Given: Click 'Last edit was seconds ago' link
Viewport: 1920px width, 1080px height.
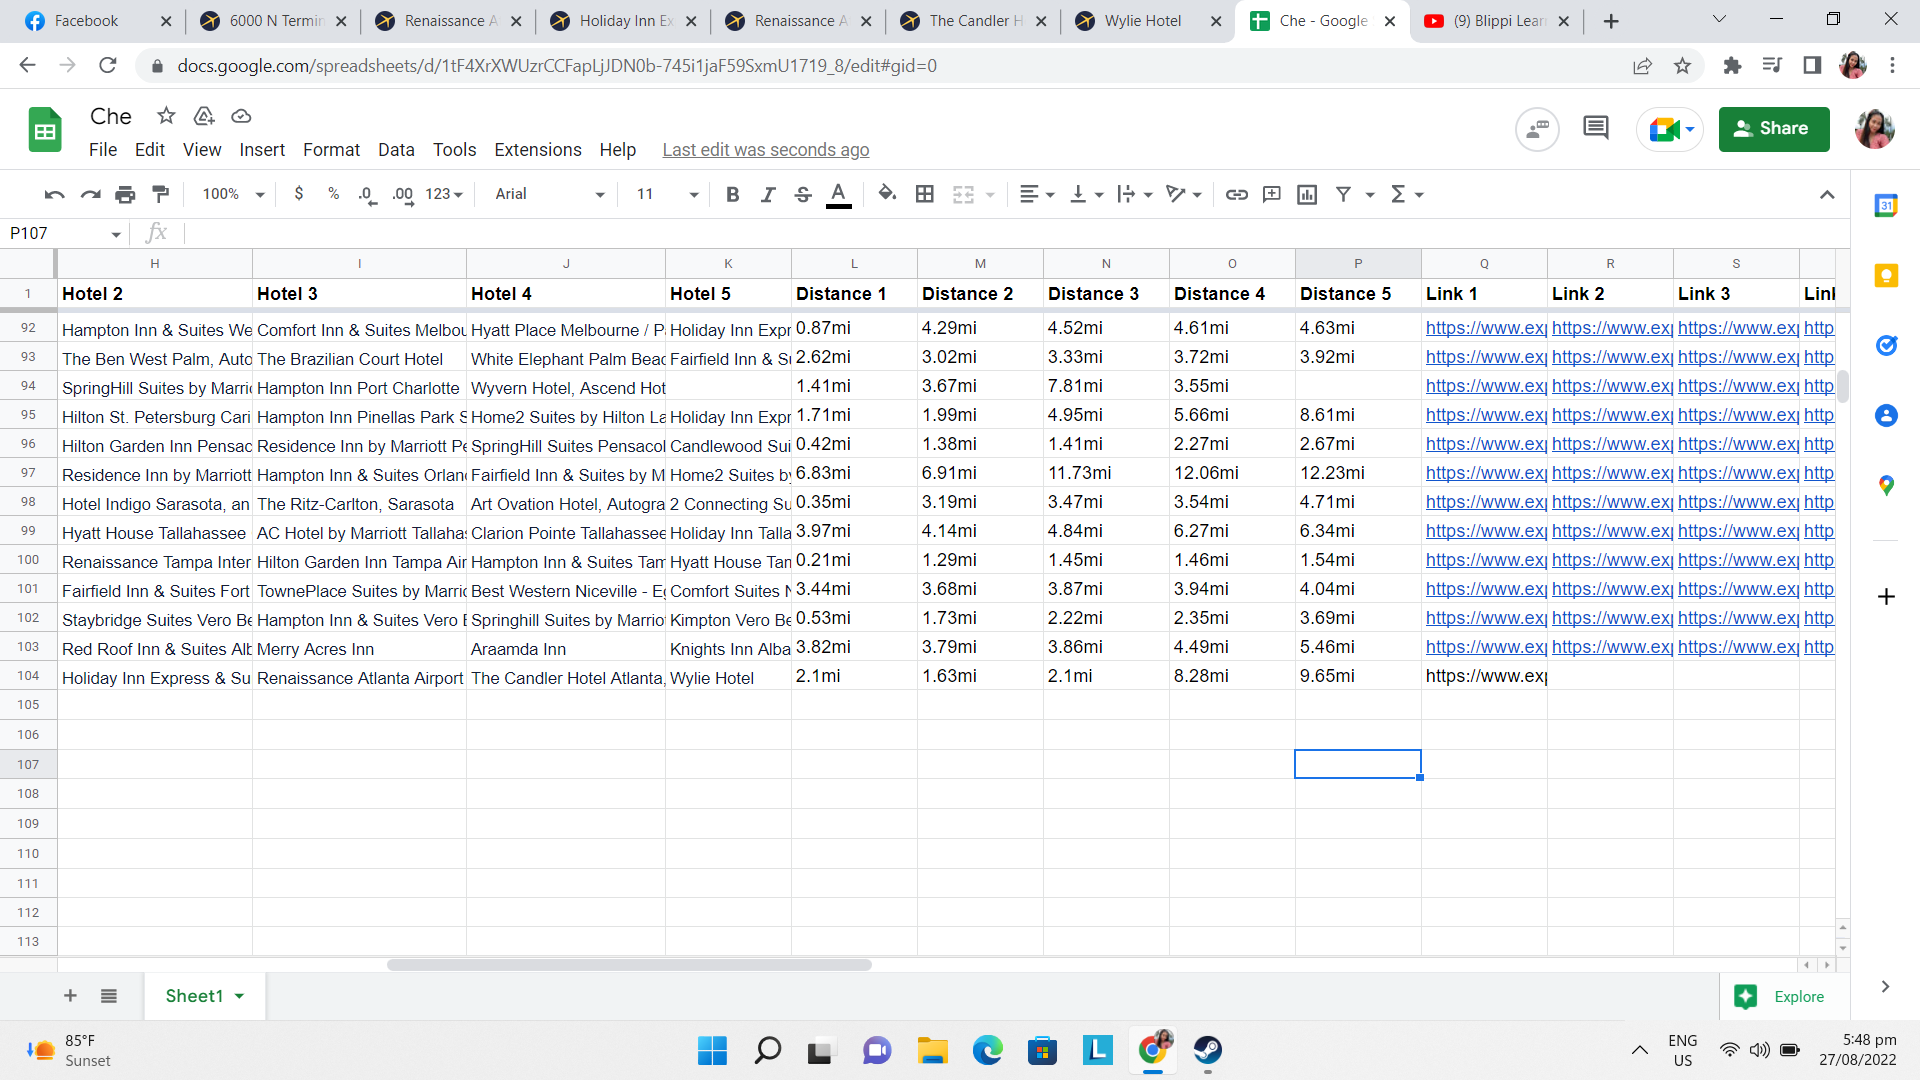Looking at the screenshot, I should [x=766, y=150].
